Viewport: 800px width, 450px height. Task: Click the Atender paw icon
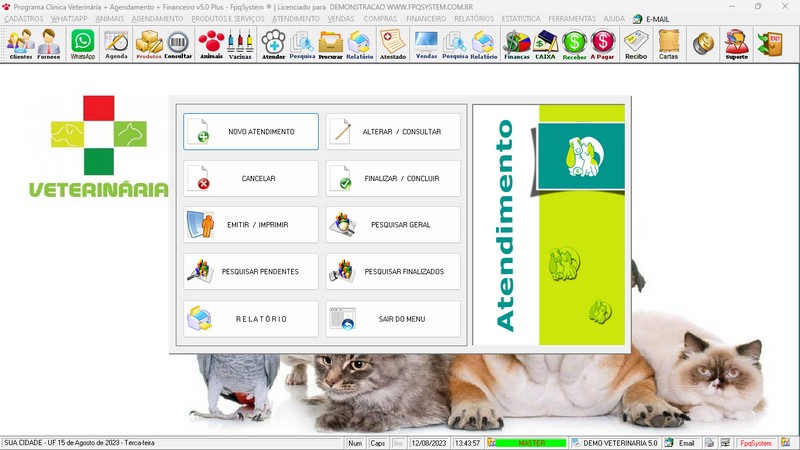(273, 44)
